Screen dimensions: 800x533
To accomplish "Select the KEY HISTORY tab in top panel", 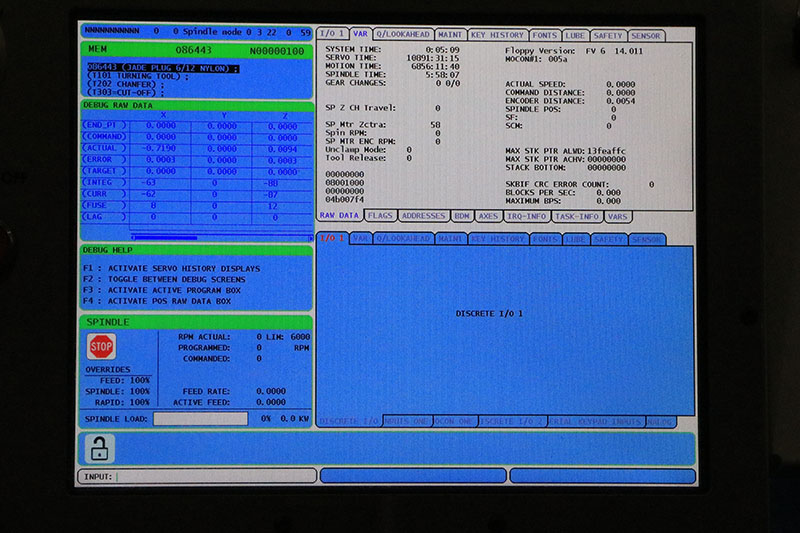I will coord(497,35).
